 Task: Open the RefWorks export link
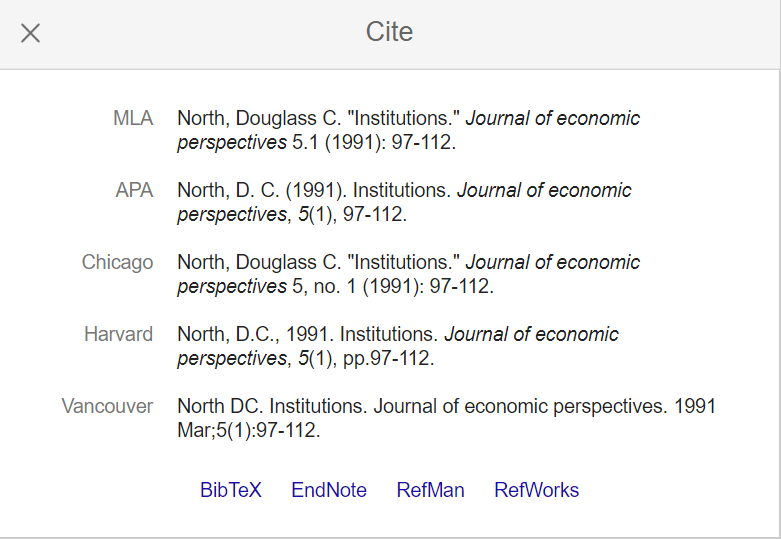pos(536,490)
